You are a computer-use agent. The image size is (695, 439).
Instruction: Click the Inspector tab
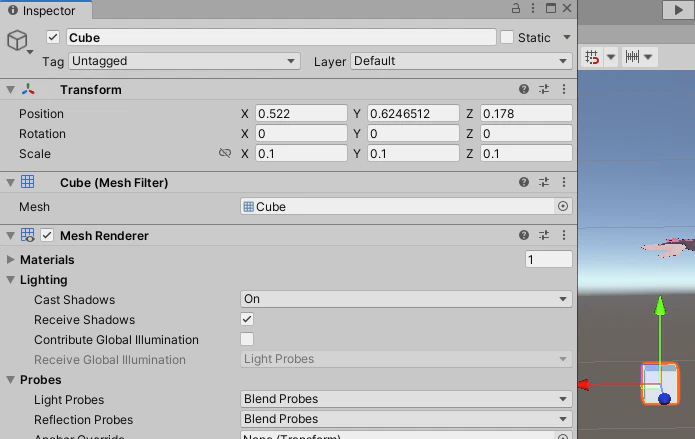[46, 10]
